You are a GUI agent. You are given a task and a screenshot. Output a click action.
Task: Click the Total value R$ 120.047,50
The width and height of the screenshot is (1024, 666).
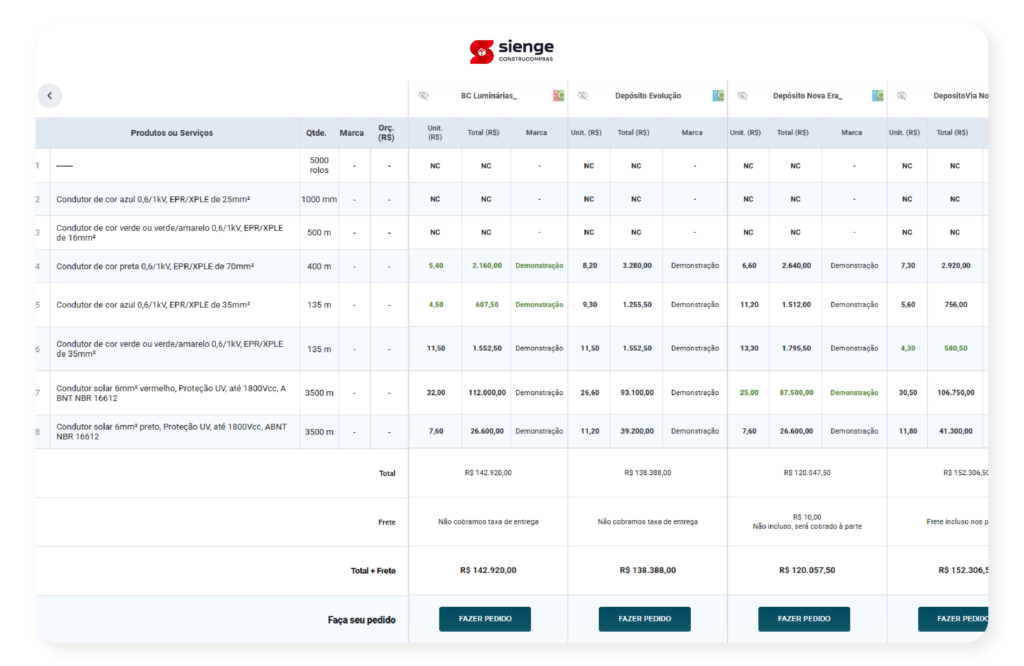pyautogui.click(x=807, y=473)
